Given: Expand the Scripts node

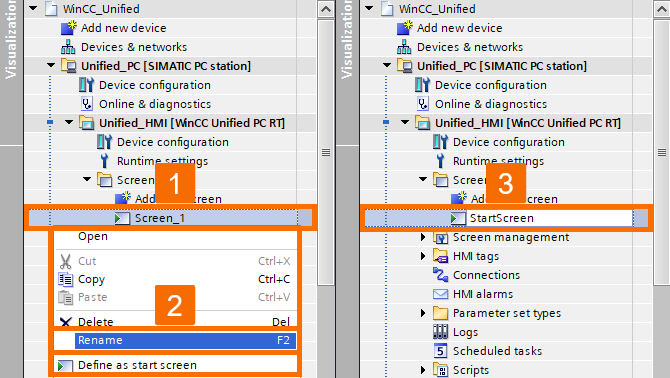Looking at the screenshot, I should pos(423,370).
